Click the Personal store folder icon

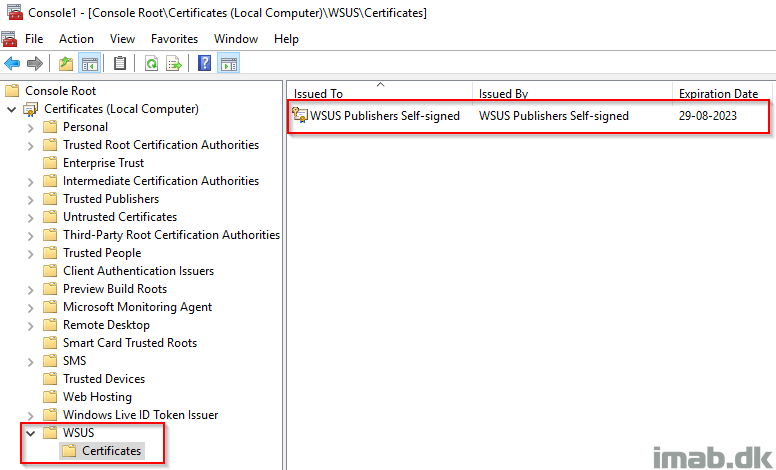tap(50, 127)
